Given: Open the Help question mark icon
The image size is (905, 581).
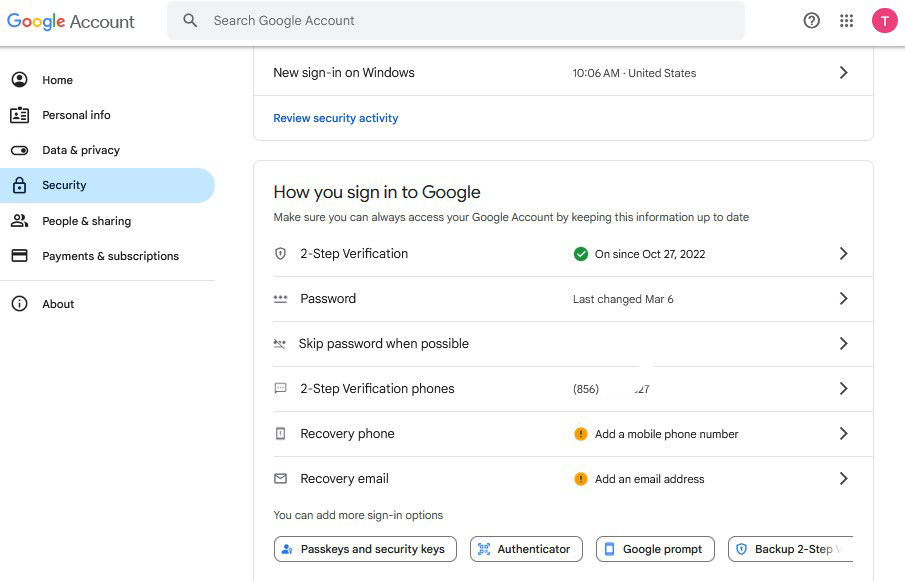Looking at the screenshot, I should tap(812, 21).
